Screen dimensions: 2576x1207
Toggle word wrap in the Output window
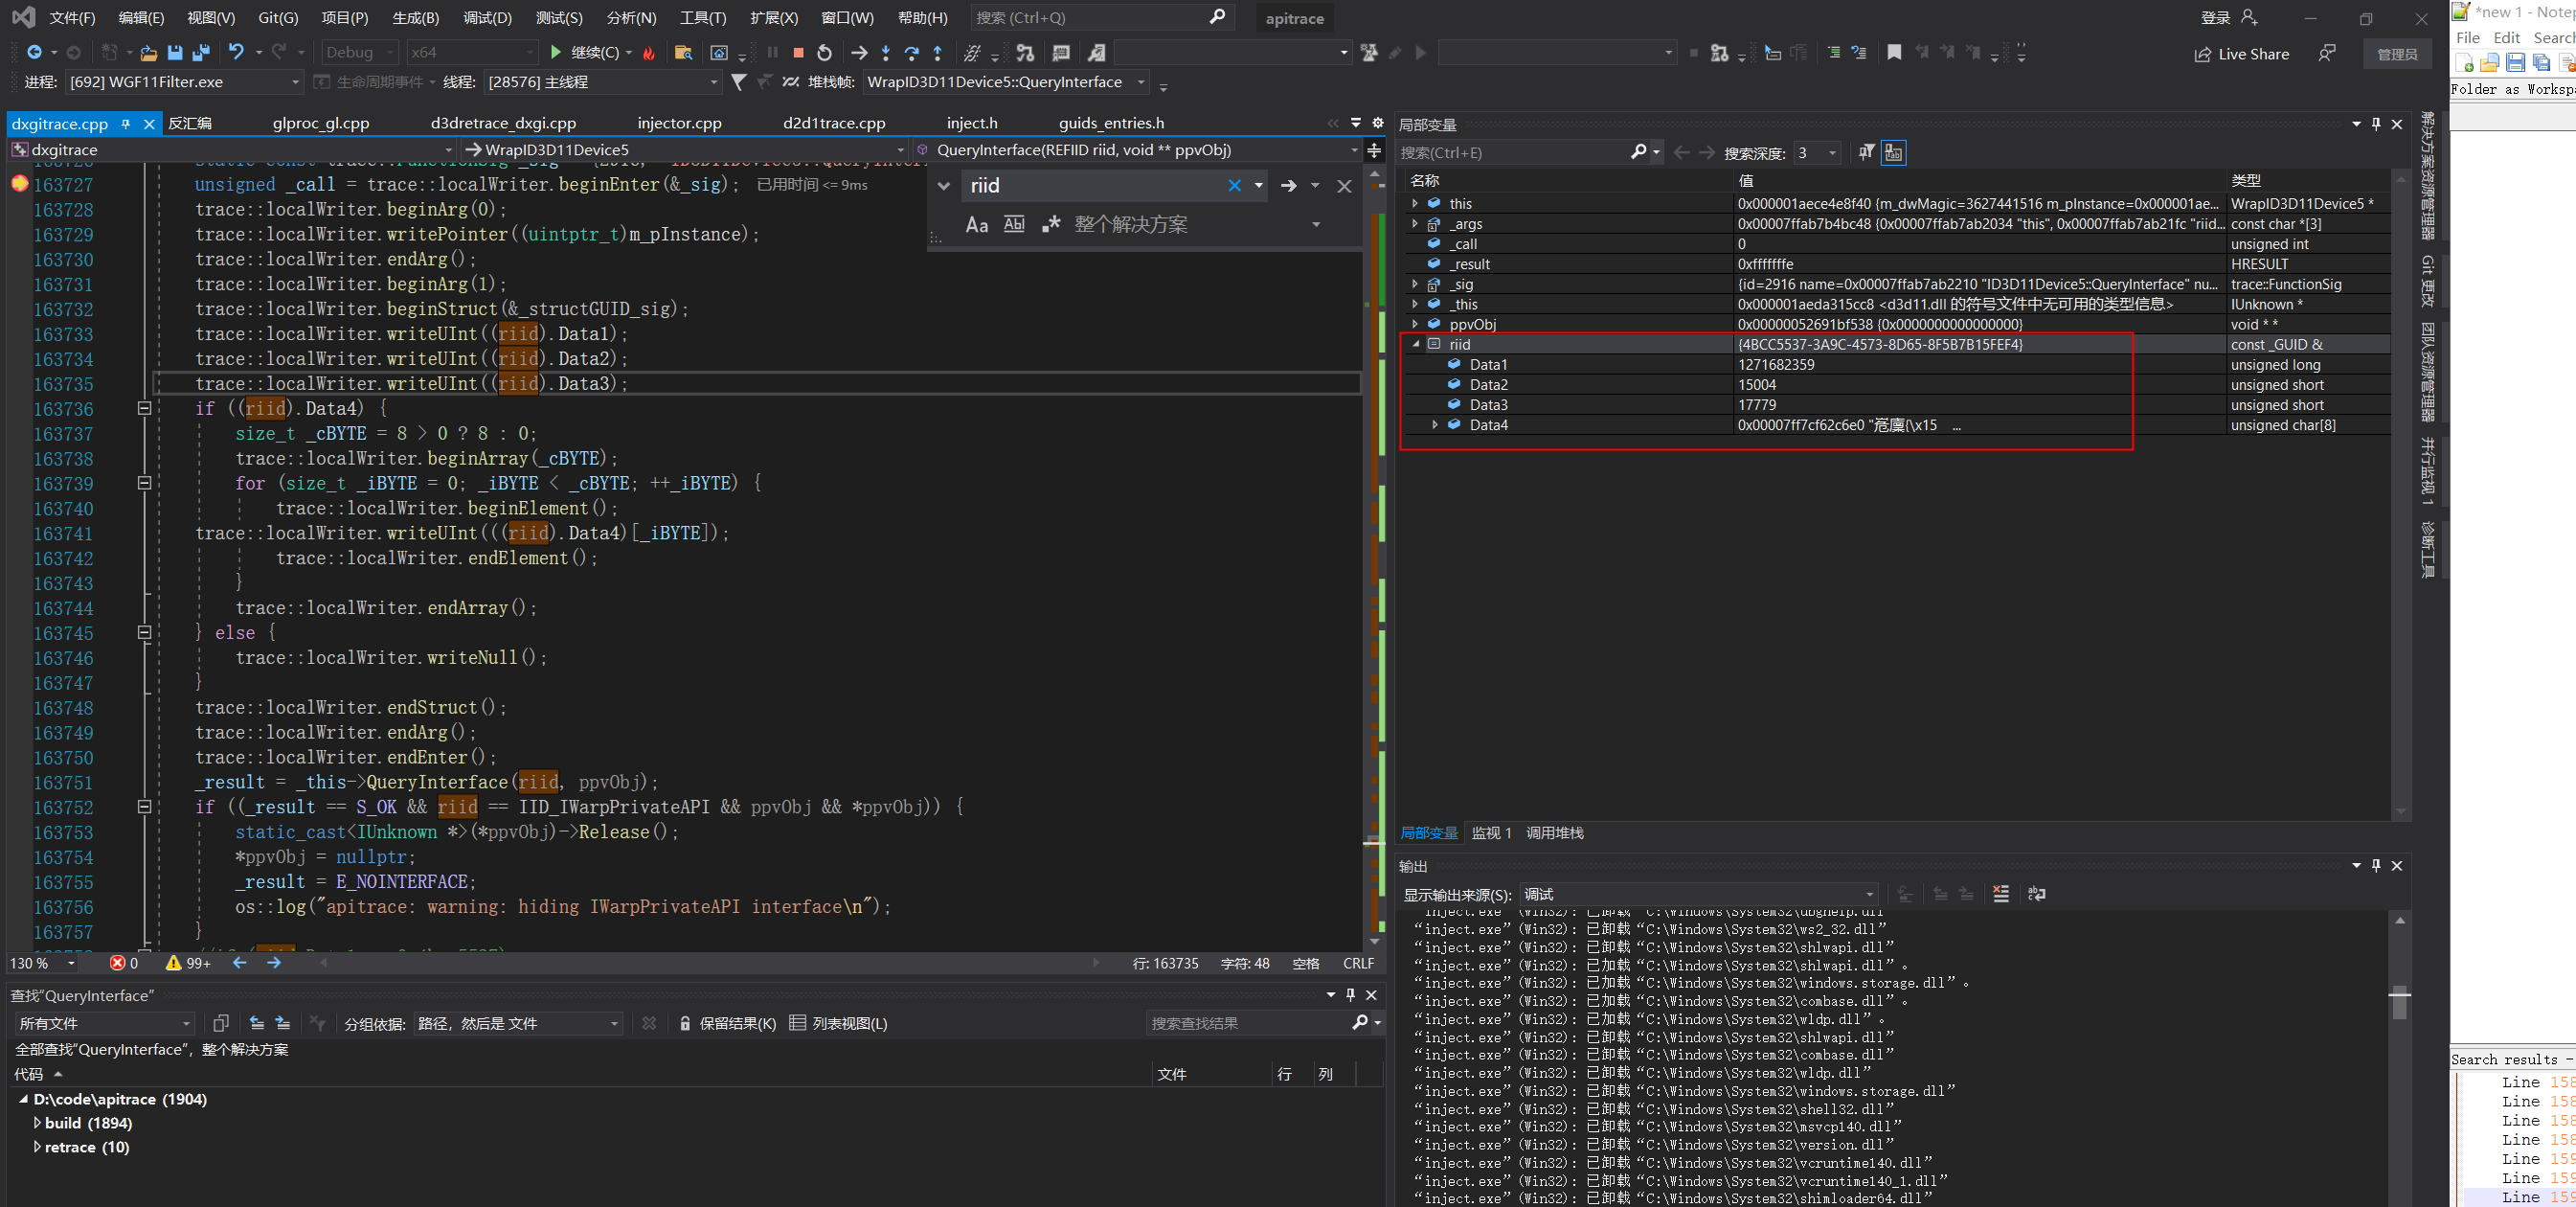click(2036, 894)
